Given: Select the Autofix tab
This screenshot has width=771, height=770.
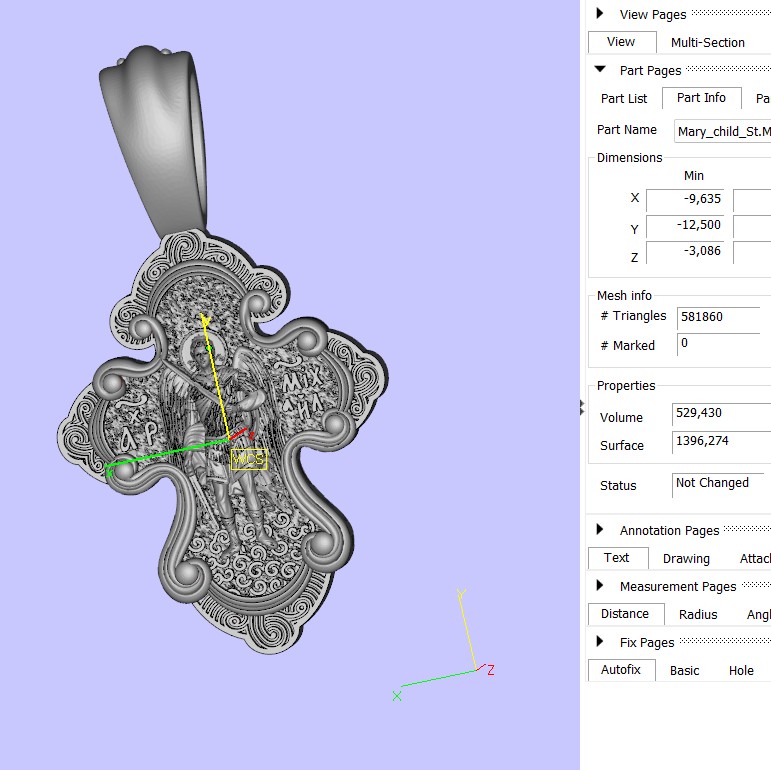Looking at the screenshot, I should coord(621,670).
